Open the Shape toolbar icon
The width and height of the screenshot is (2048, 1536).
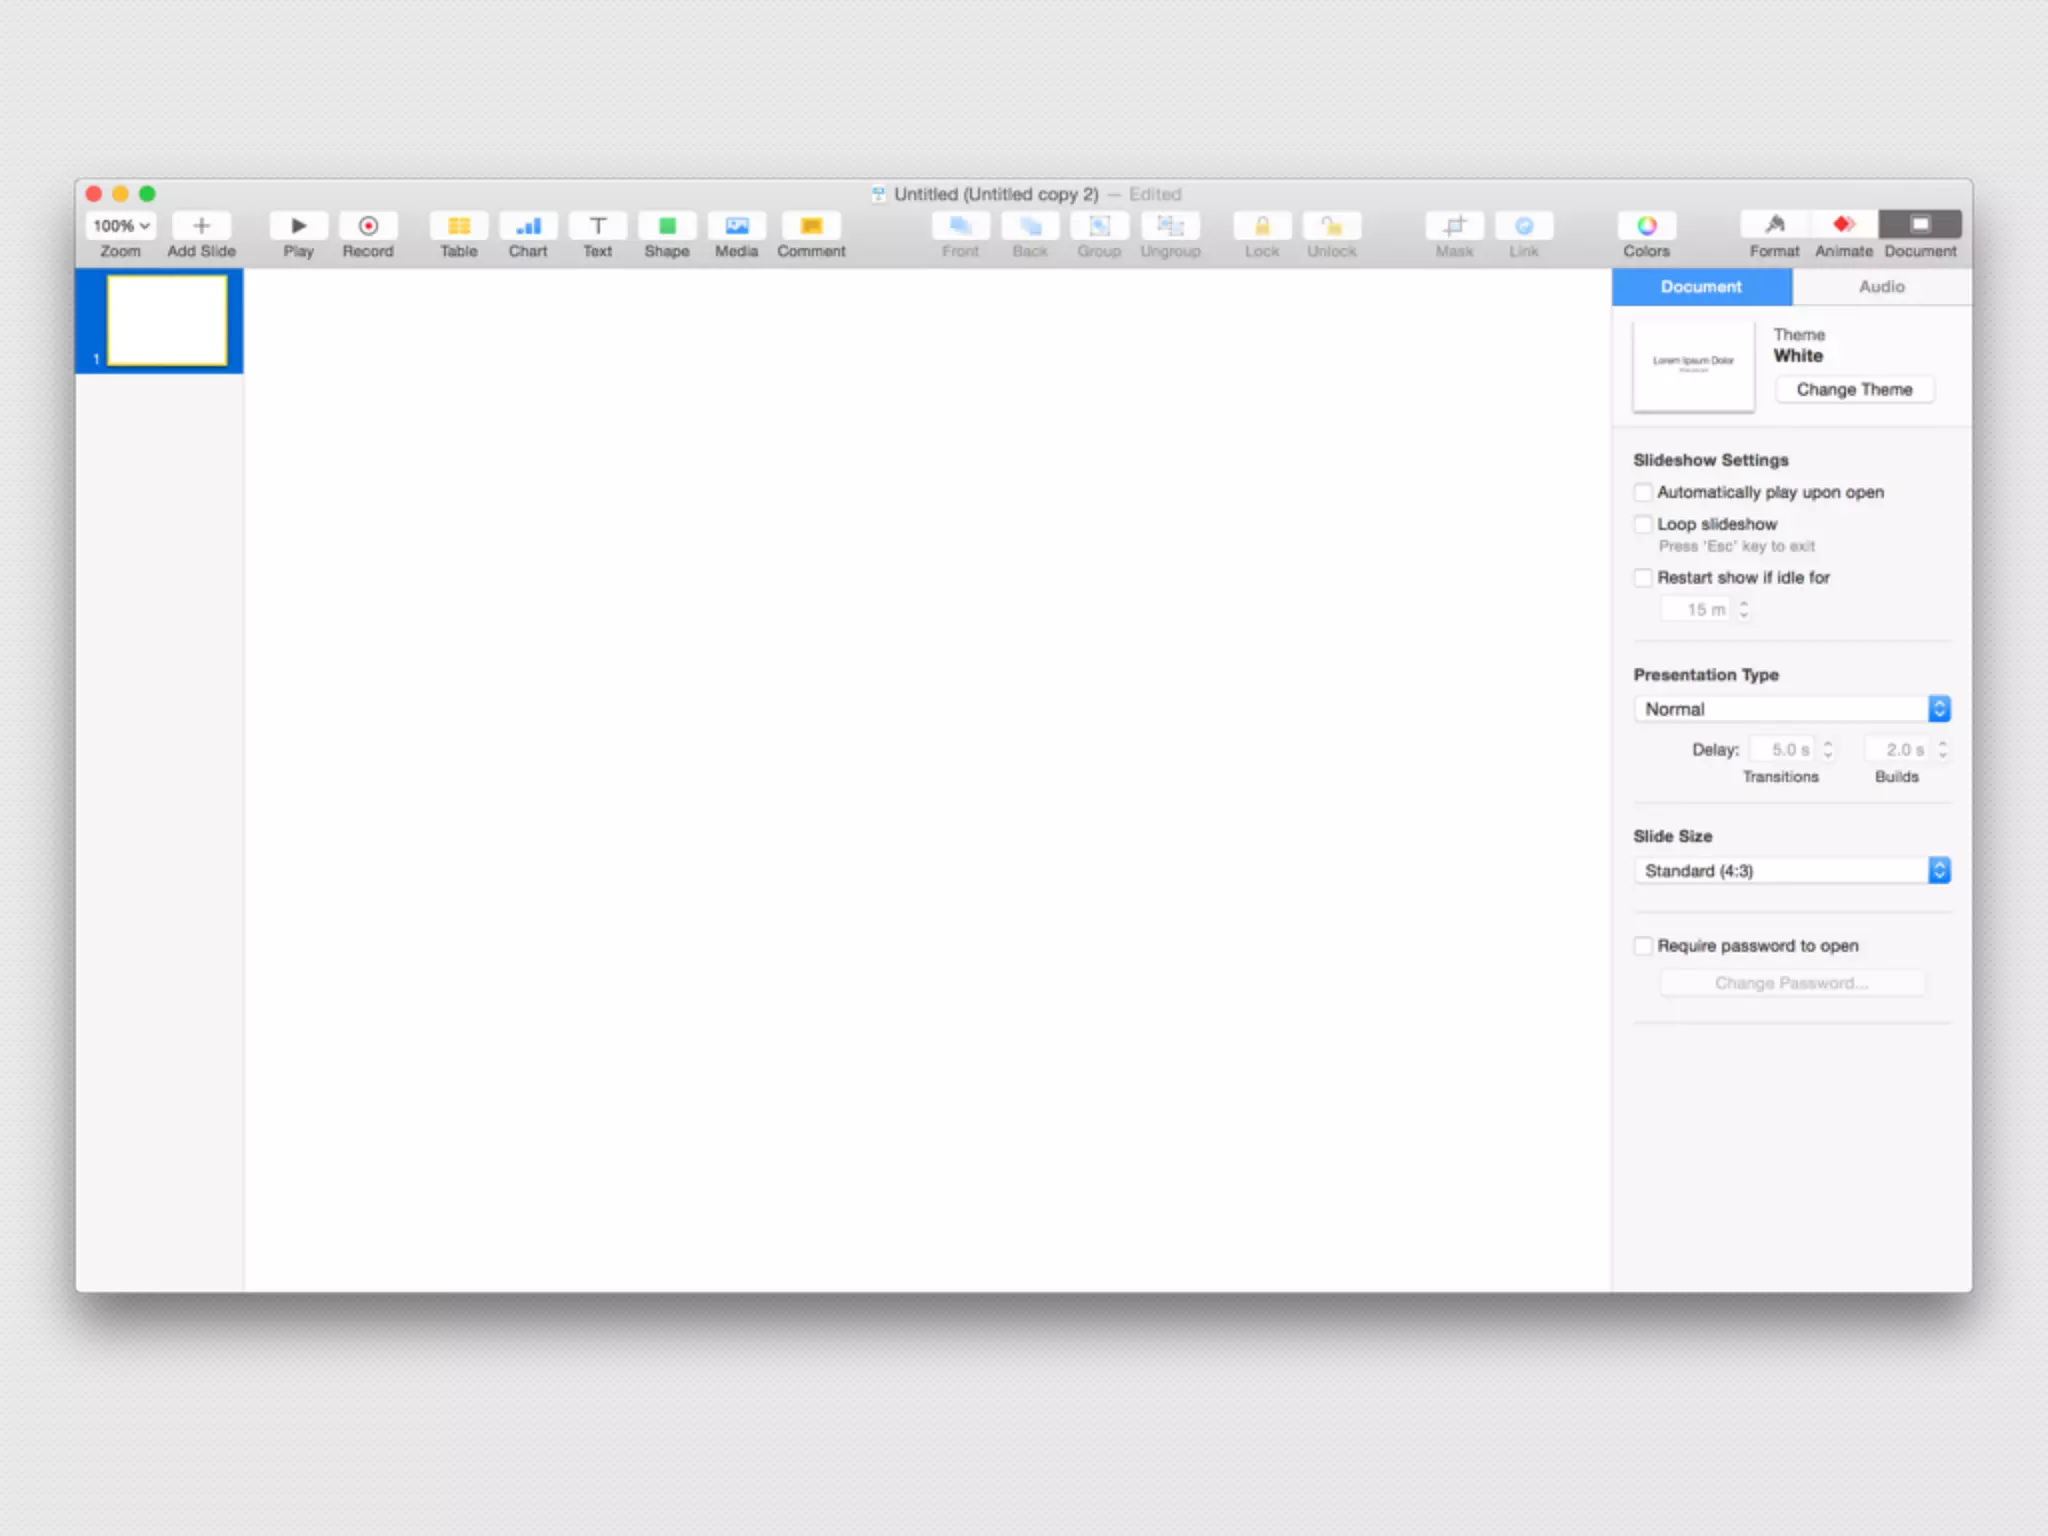[667, 225]
